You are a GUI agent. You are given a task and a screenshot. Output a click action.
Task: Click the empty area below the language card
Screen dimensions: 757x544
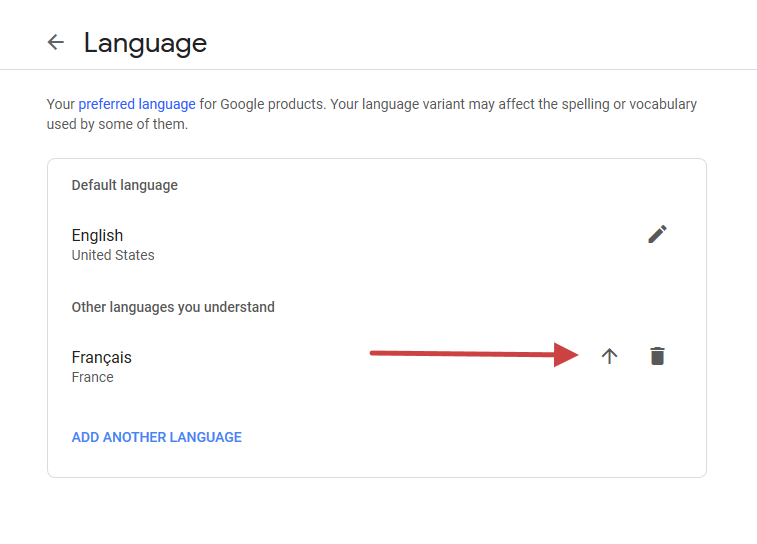click(x=376, y=512)
